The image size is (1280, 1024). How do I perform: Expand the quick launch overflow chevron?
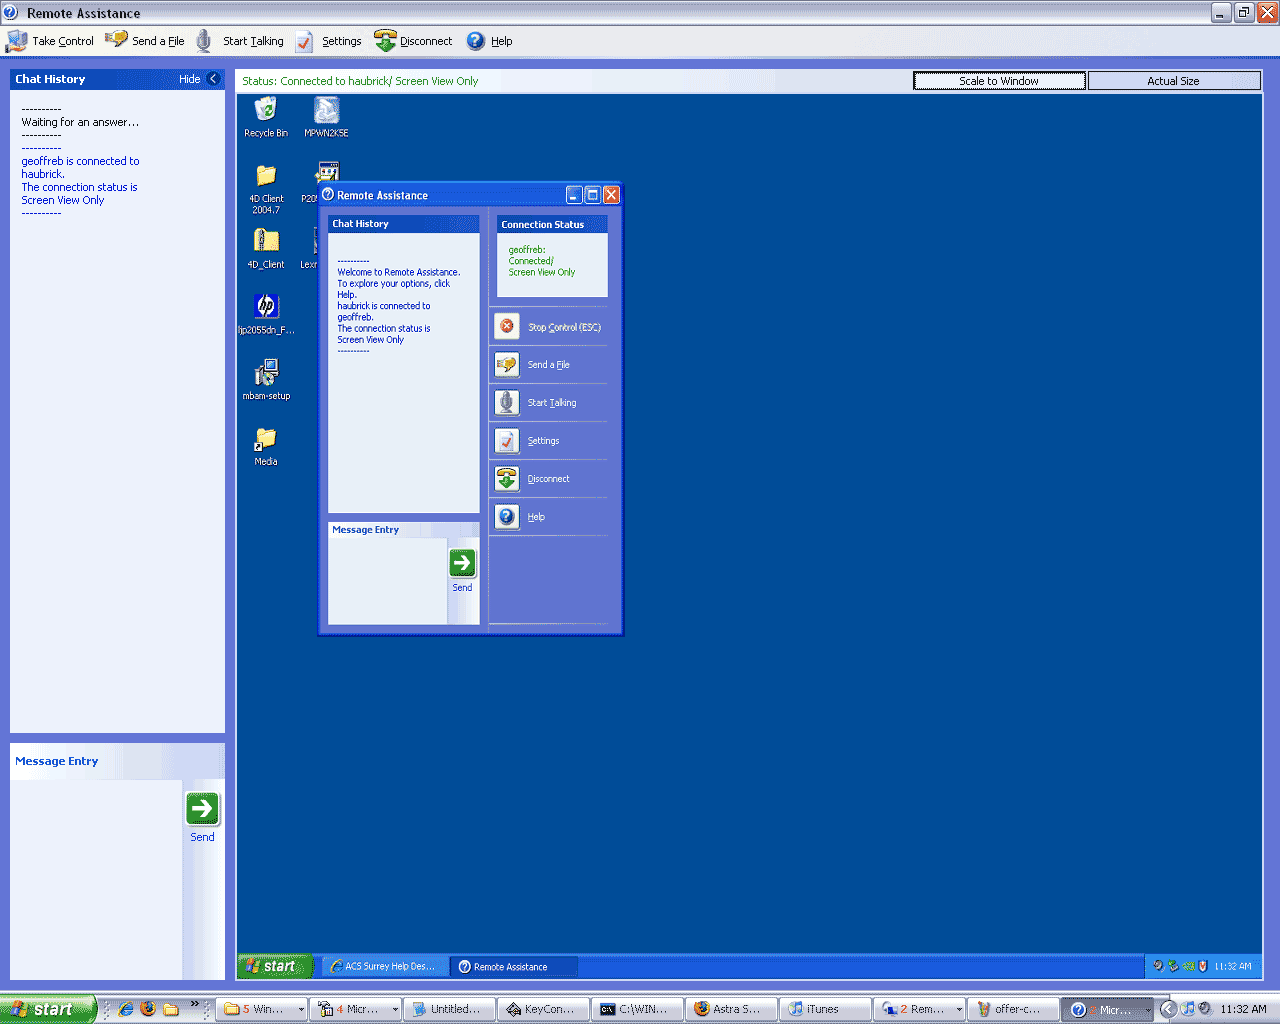click(195, 1004)
